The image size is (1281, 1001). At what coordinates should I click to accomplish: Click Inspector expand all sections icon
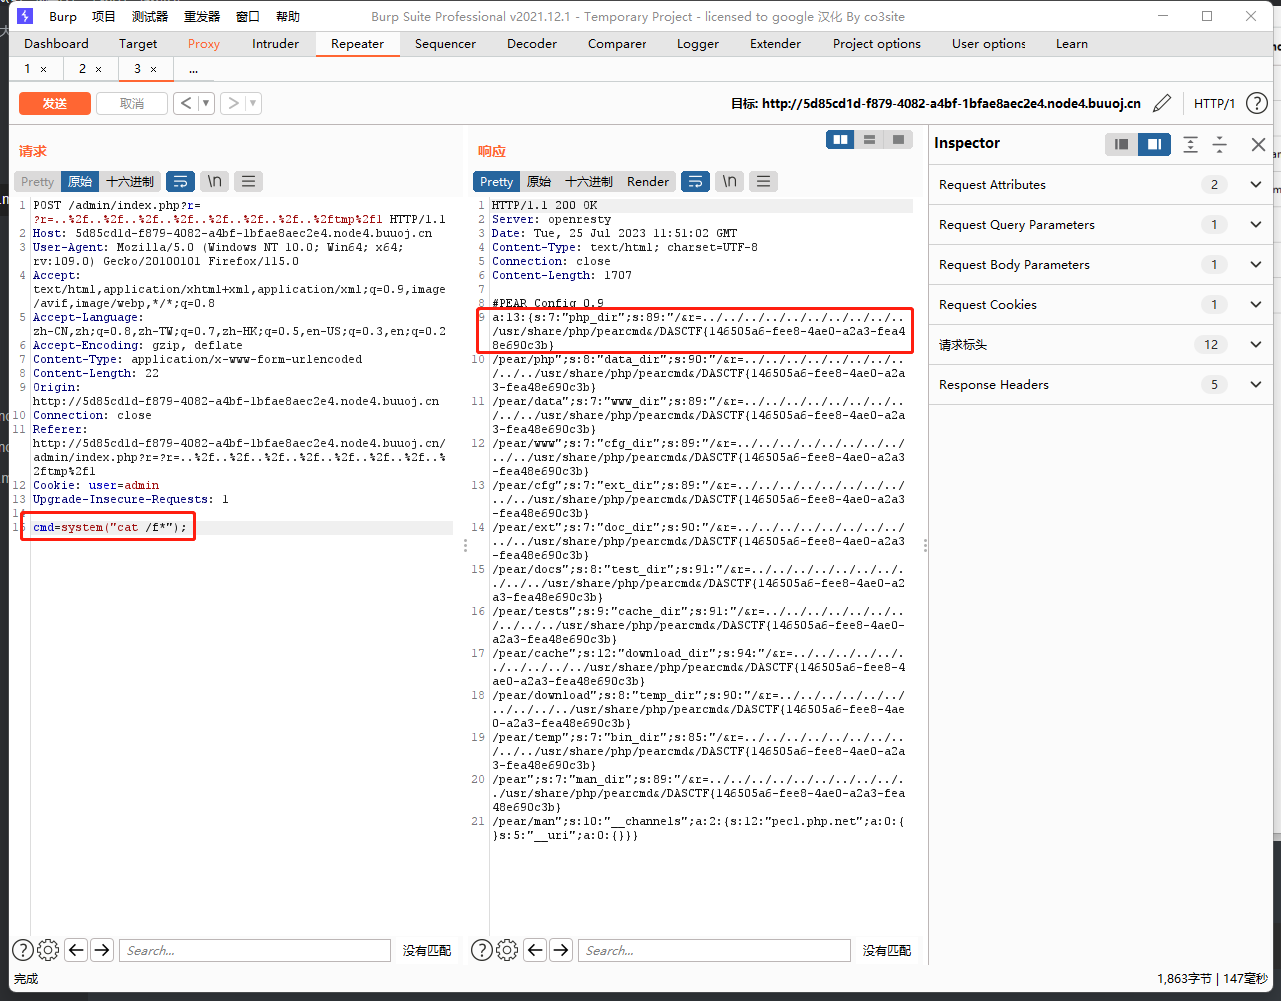(x=1190, y=144)
